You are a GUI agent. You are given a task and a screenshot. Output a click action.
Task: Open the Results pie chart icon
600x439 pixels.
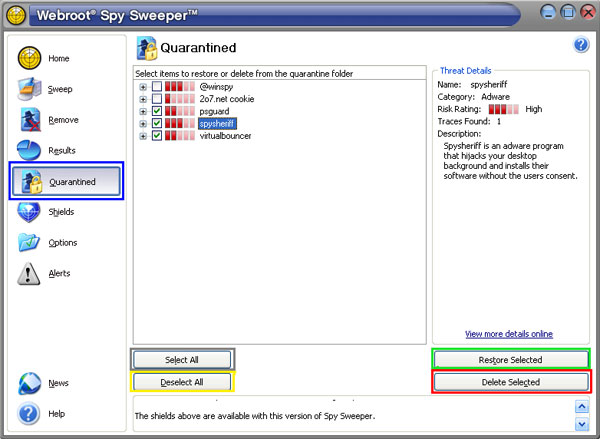pos(29,150)
